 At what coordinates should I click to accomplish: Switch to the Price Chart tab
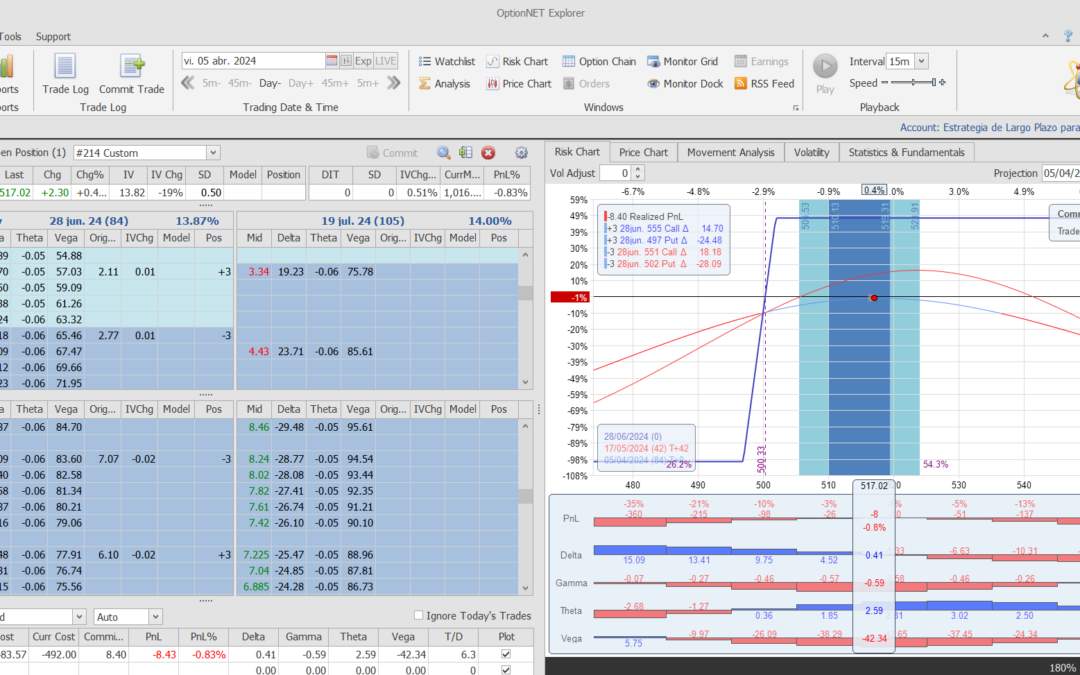coord(643,152)
